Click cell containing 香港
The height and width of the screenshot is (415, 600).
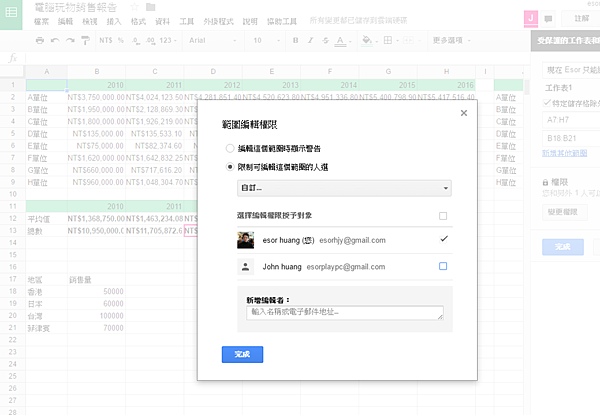46,292
